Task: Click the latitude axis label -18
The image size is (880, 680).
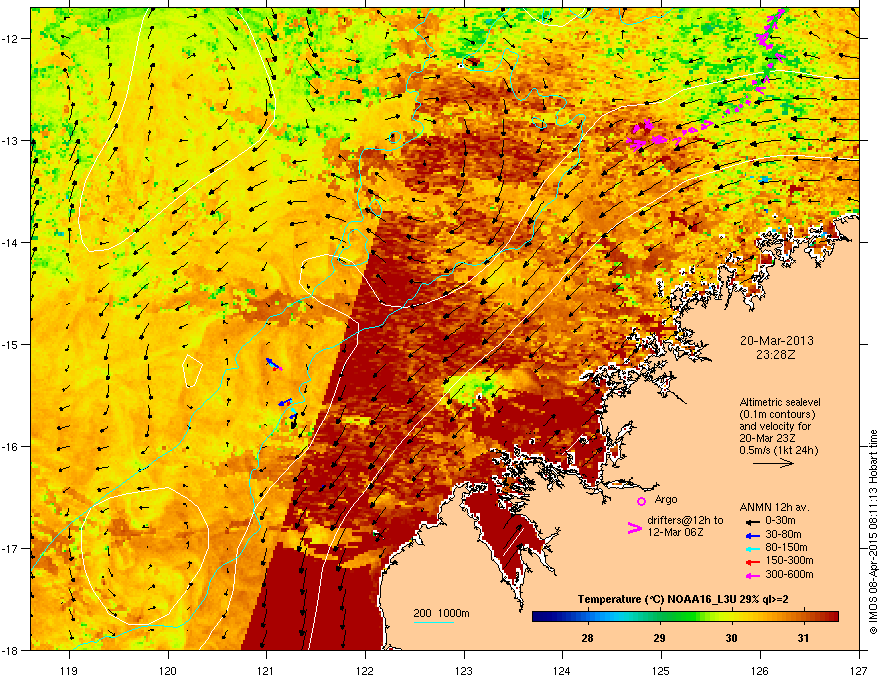Action: click(10, 650)
